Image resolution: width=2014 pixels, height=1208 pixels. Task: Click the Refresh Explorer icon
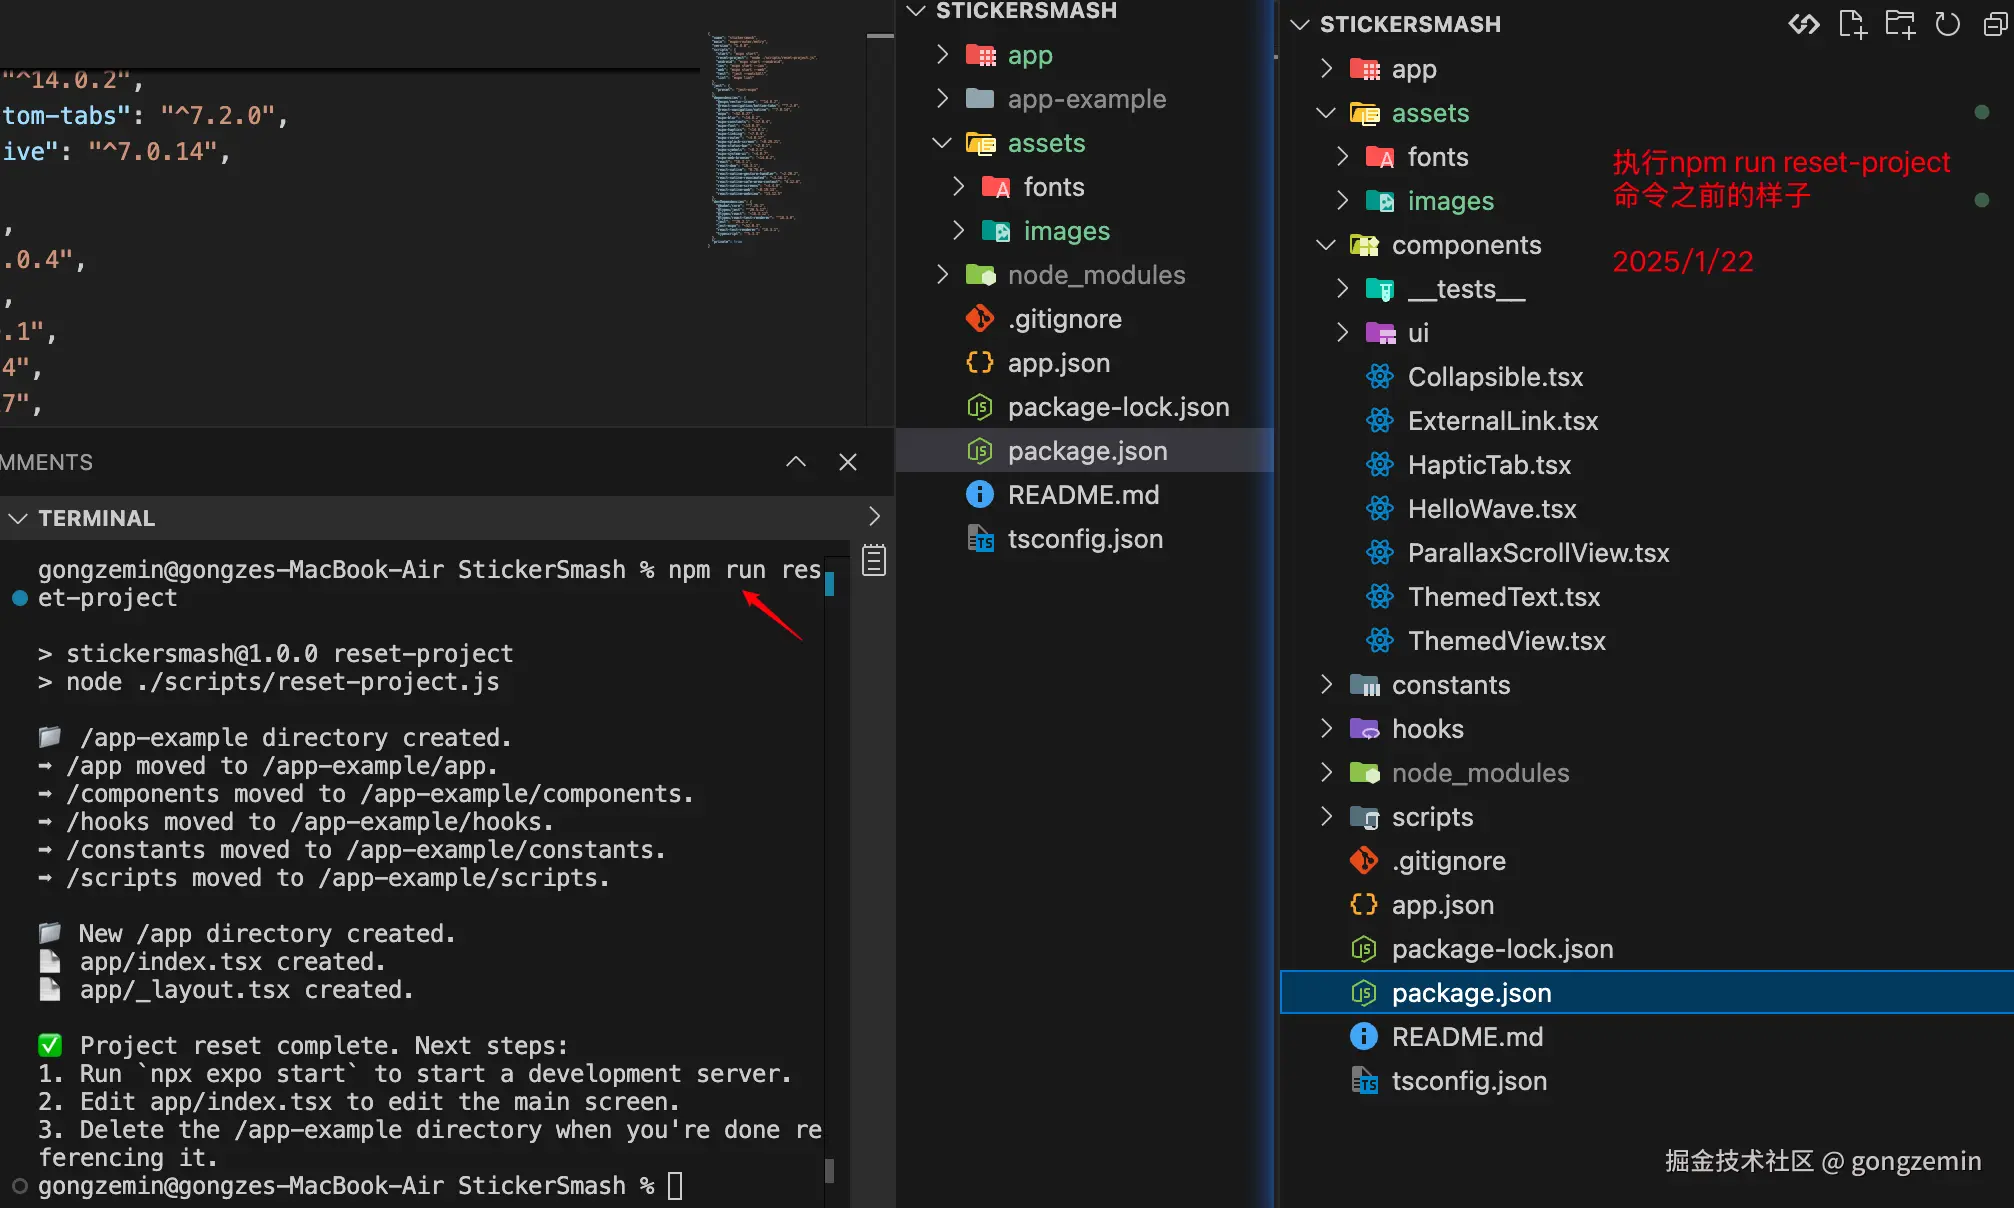1947,24
